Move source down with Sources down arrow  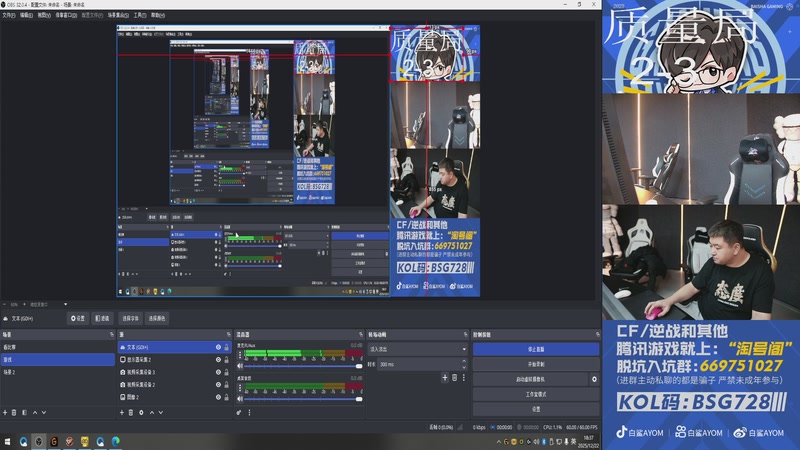161,412
